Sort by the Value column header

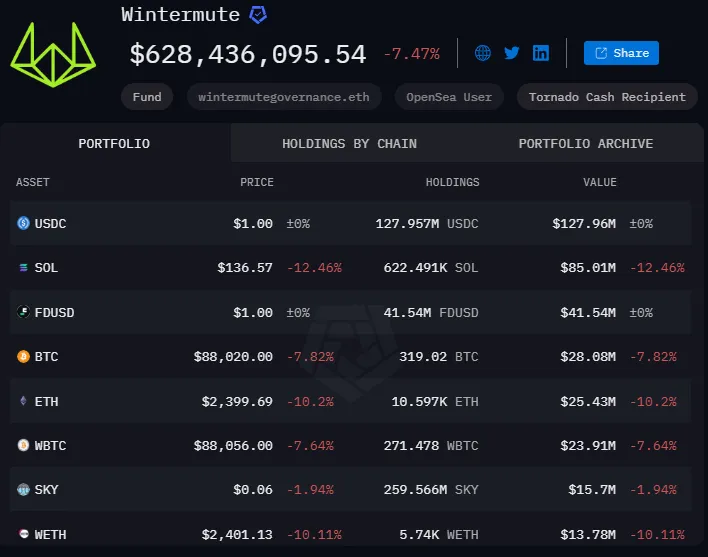click(600, 182)
